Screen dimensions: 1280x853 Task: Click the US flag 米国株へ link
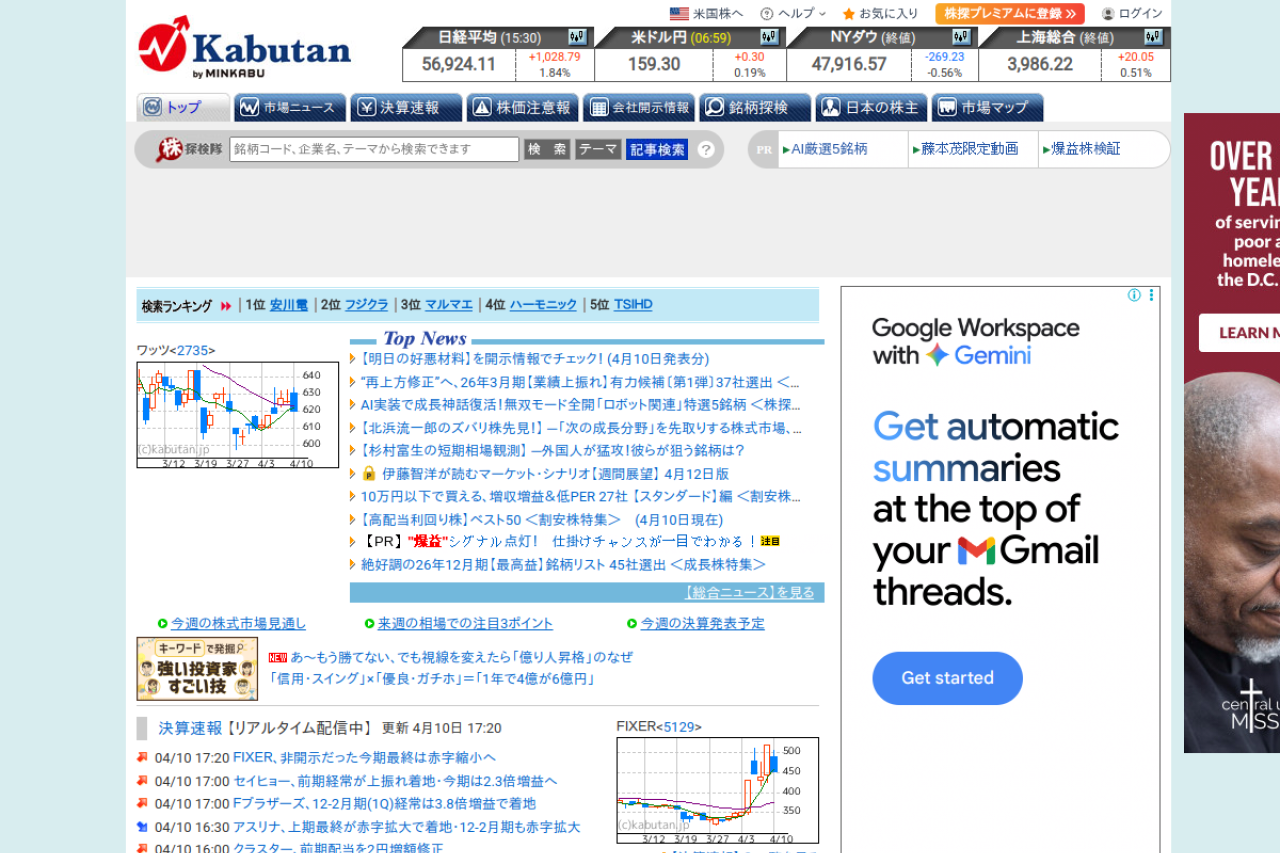pyautogui.click(x=706, y=14)
